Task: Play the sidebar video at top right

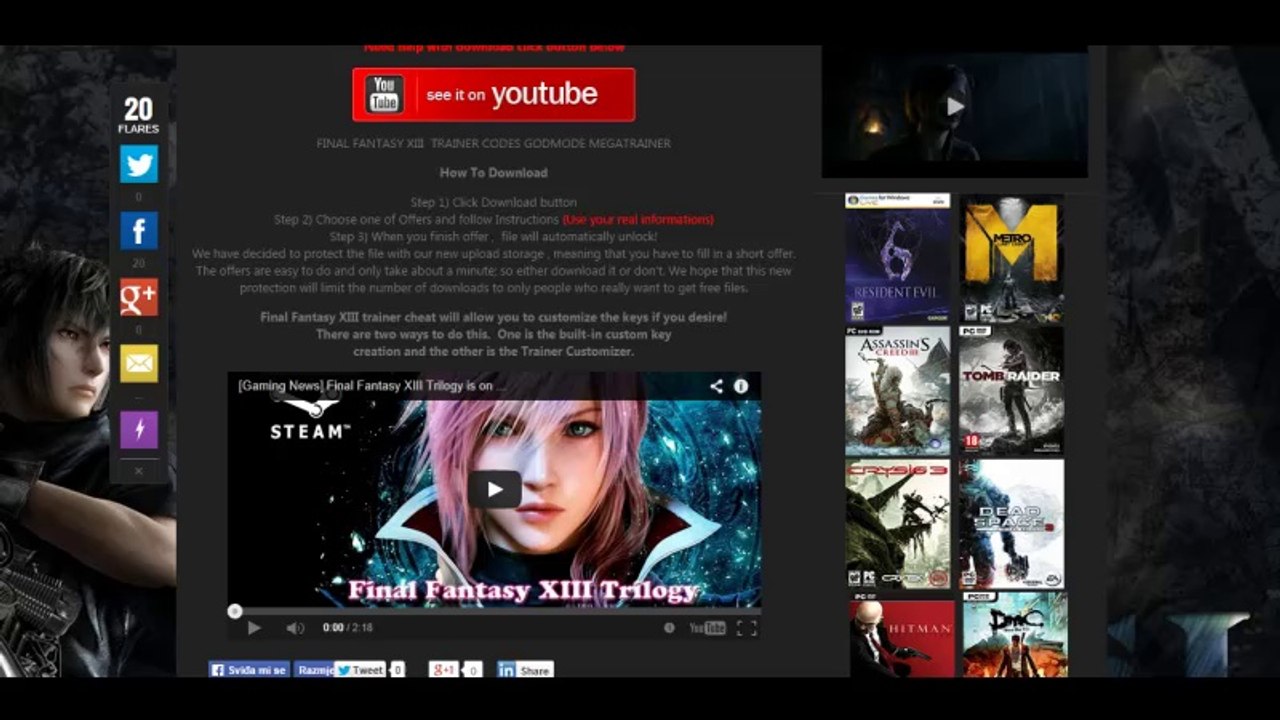Action: [955, 106]
